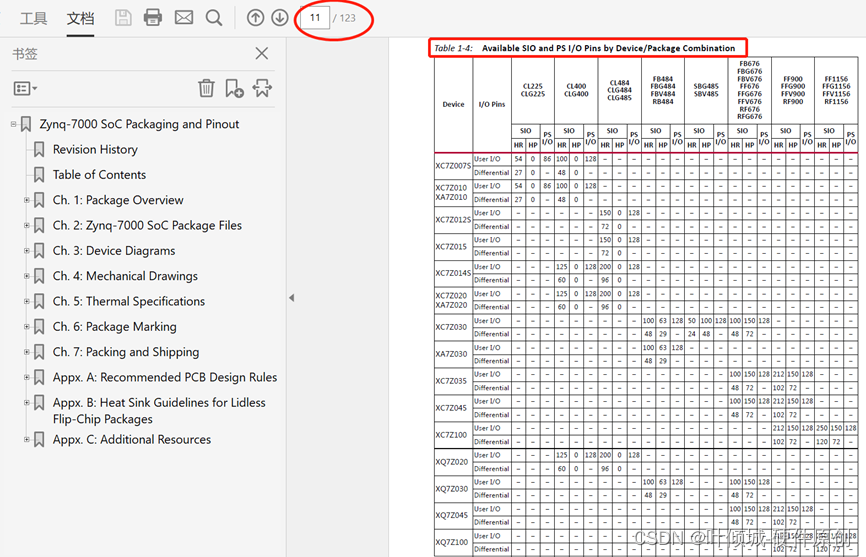Expand Ch. 4: Mechanical Drawings bookmark
Screen dimensions: 866x557
coord(27,276)
